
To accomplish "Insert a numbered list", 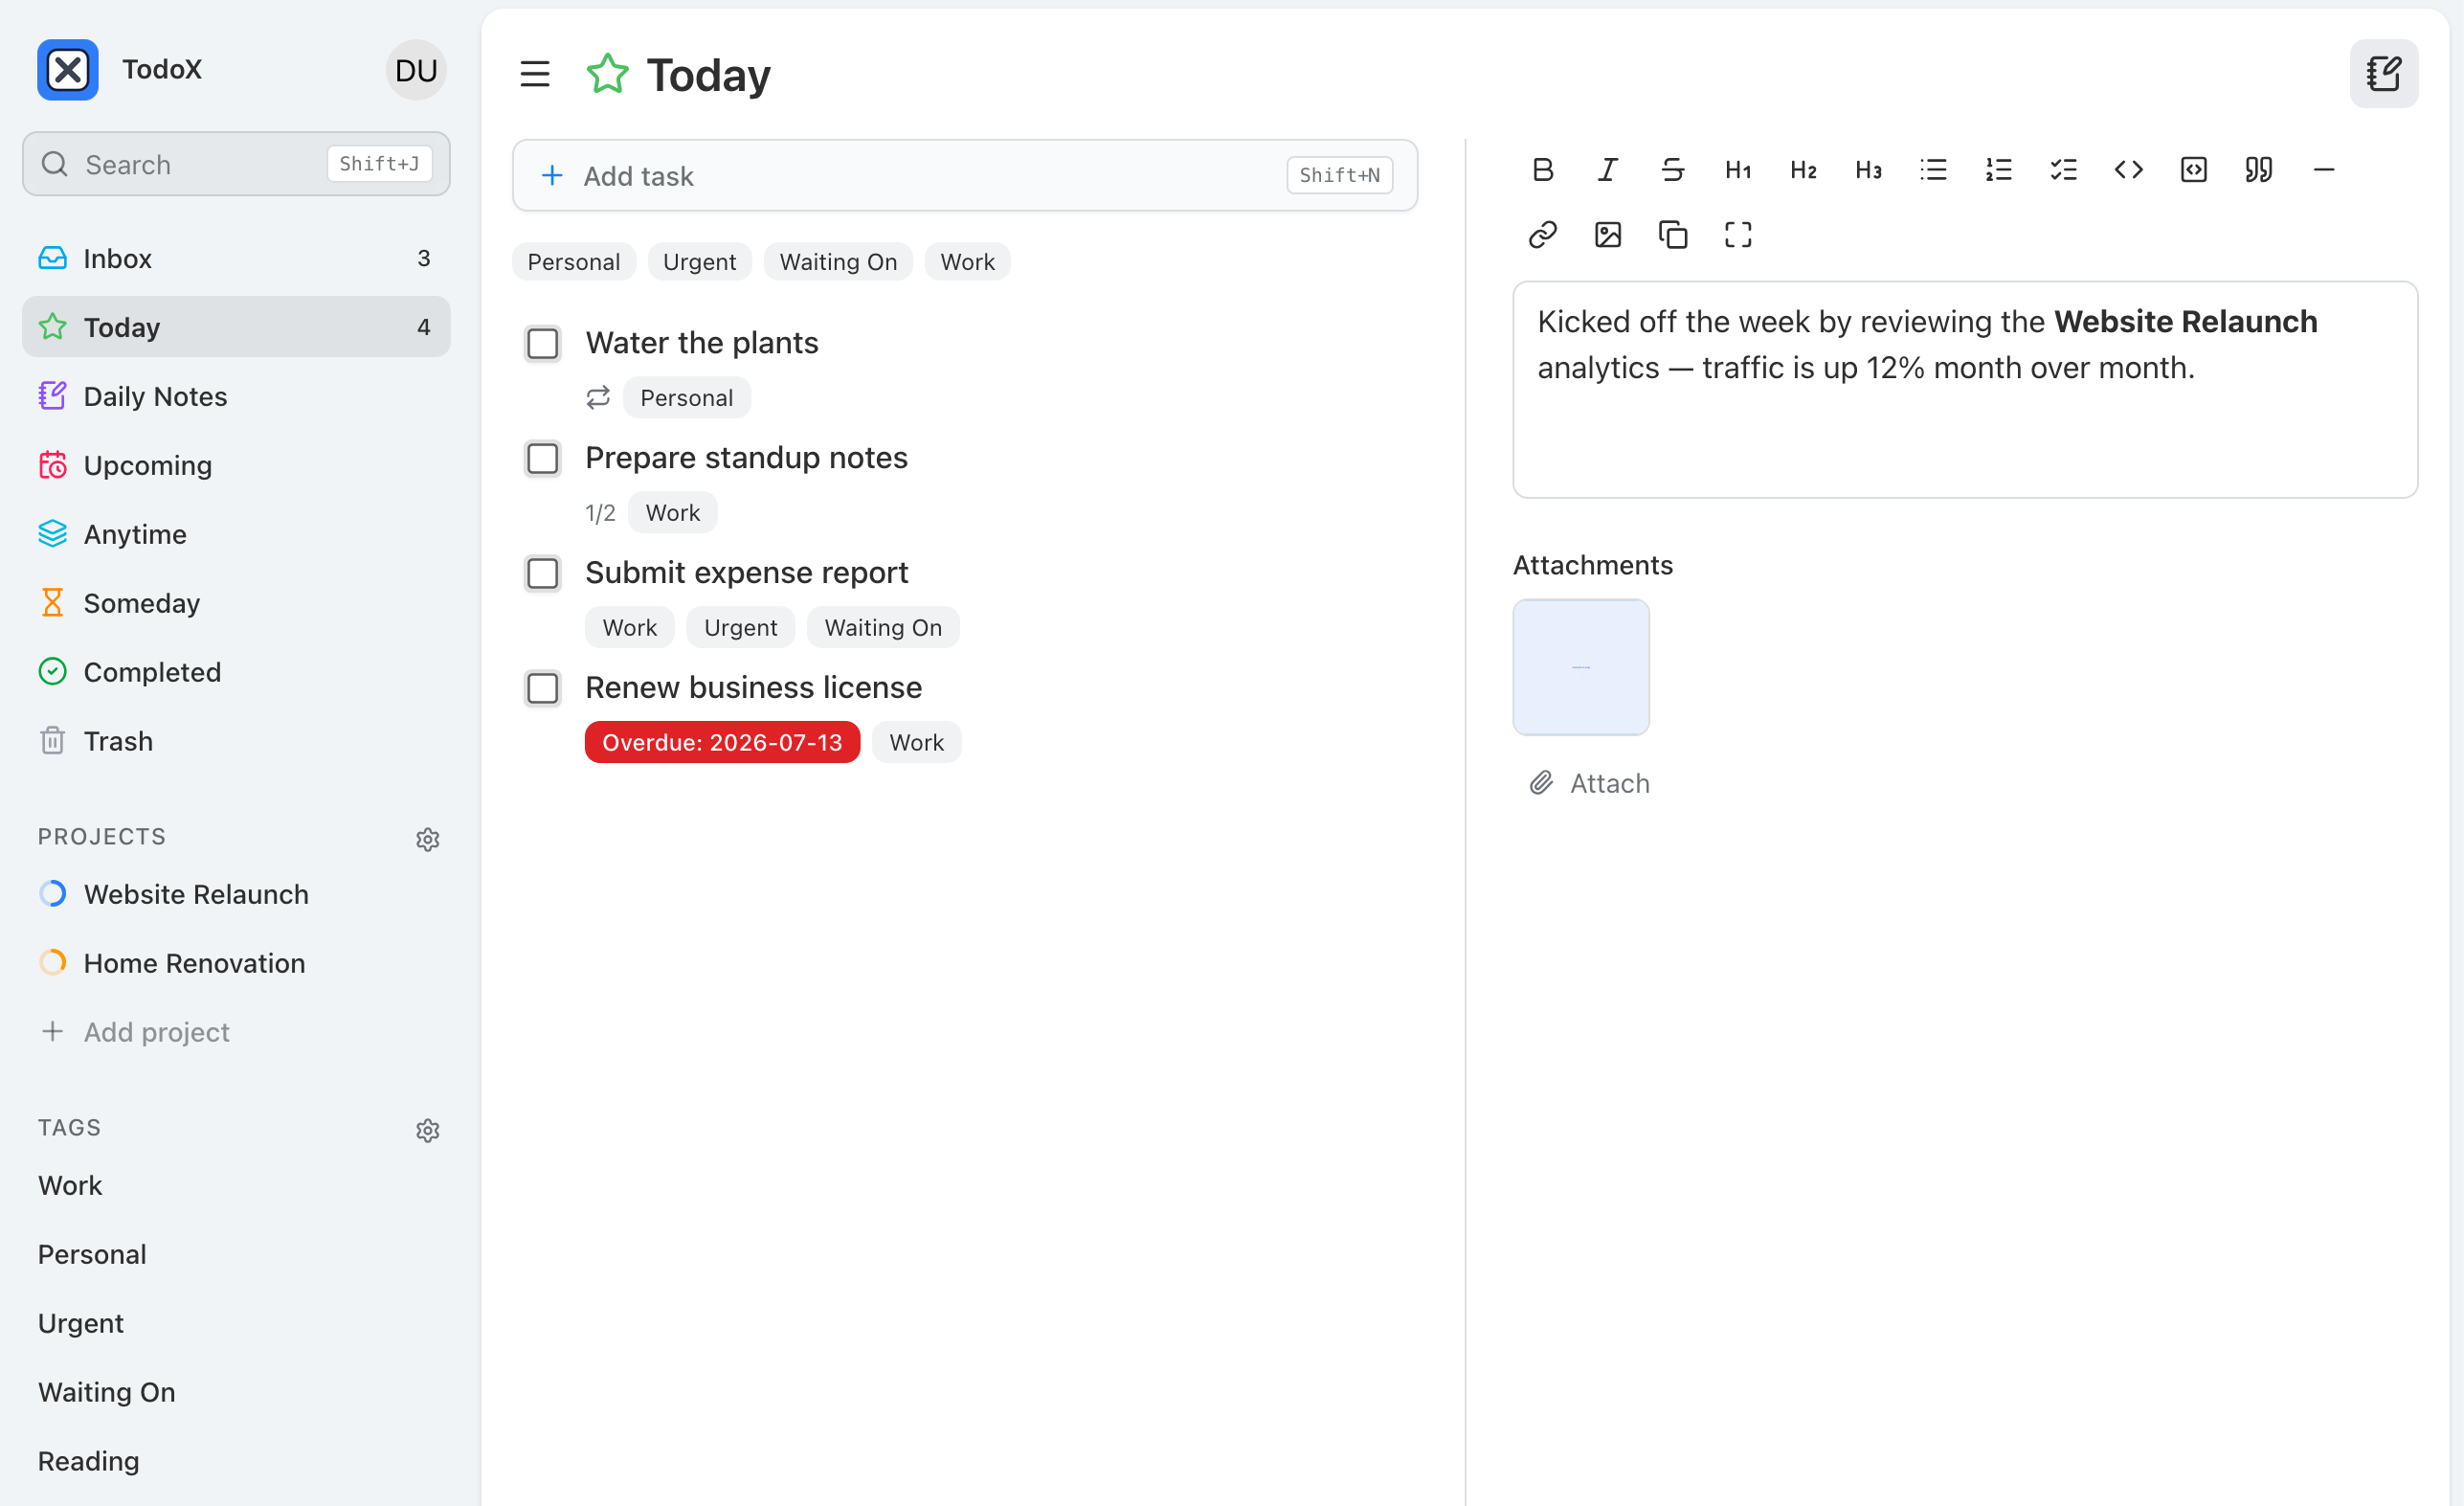I will point(1998,170).
